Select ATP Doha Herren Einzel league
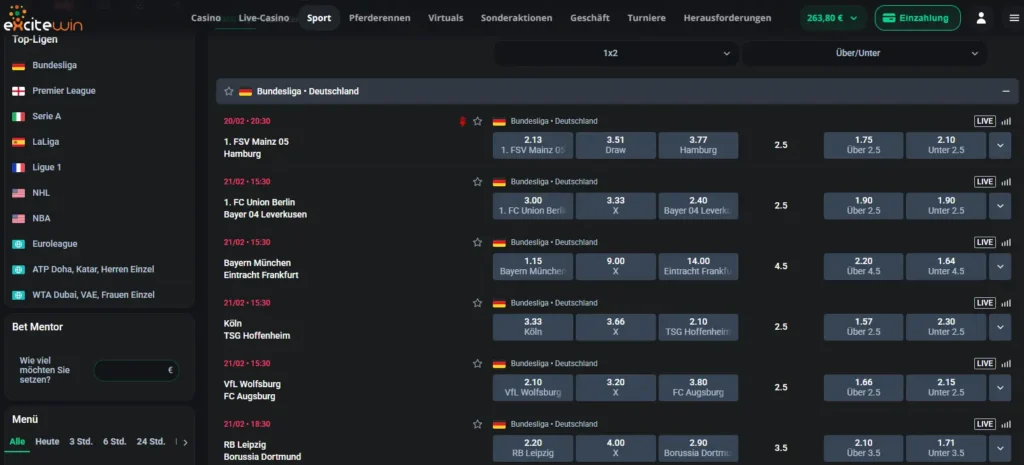The height and width of the screenshot is (465, 1024). (x=93, y=269)
